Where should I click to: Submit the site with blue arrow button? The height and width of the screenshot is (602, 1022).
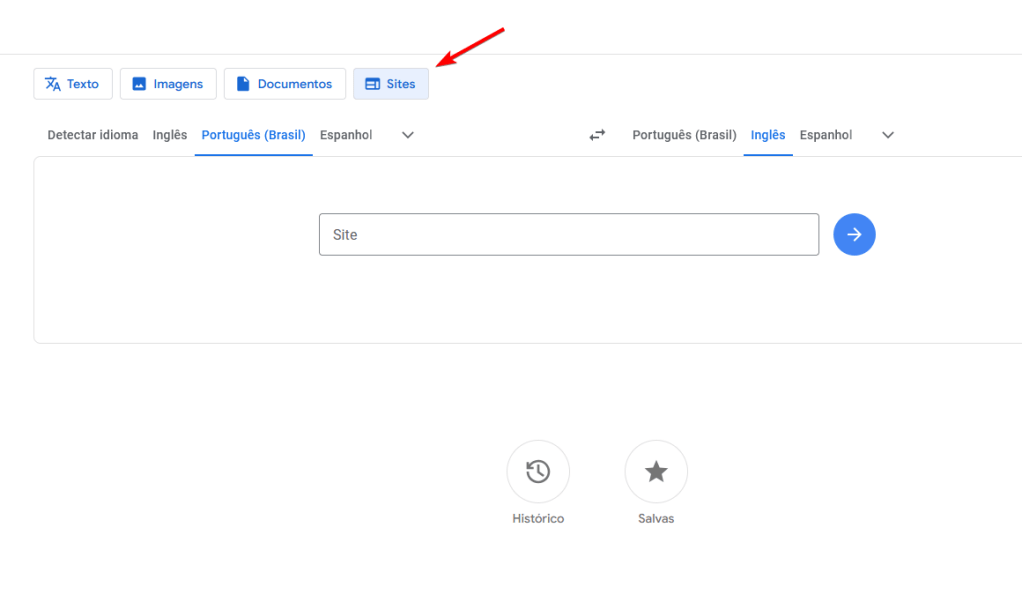point(854,235)
